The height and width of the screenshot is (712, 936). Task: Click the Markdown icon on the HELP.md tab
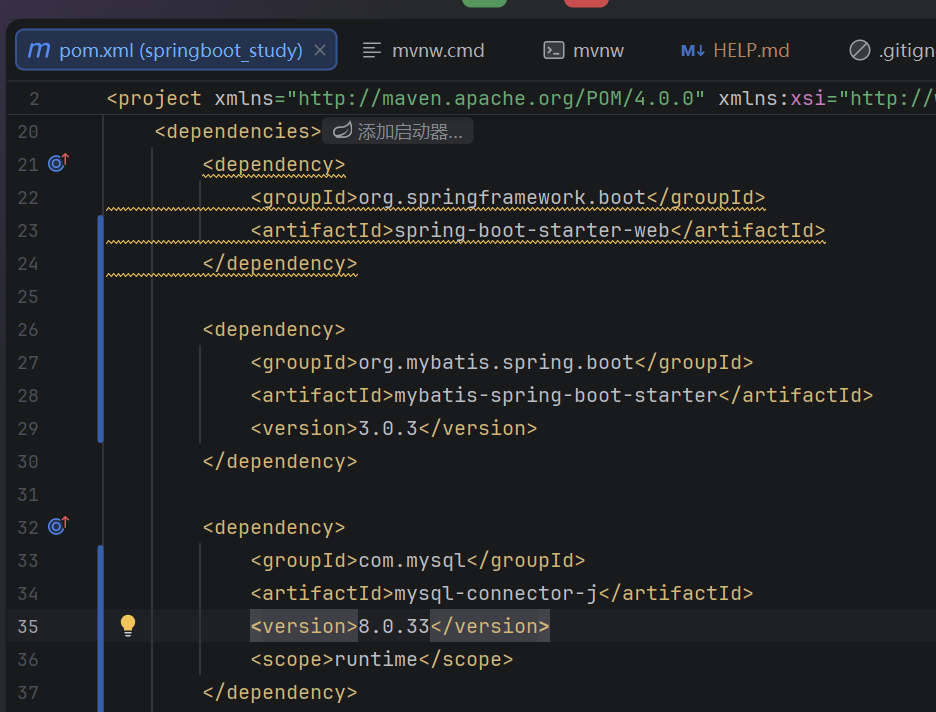click(692, 51)
